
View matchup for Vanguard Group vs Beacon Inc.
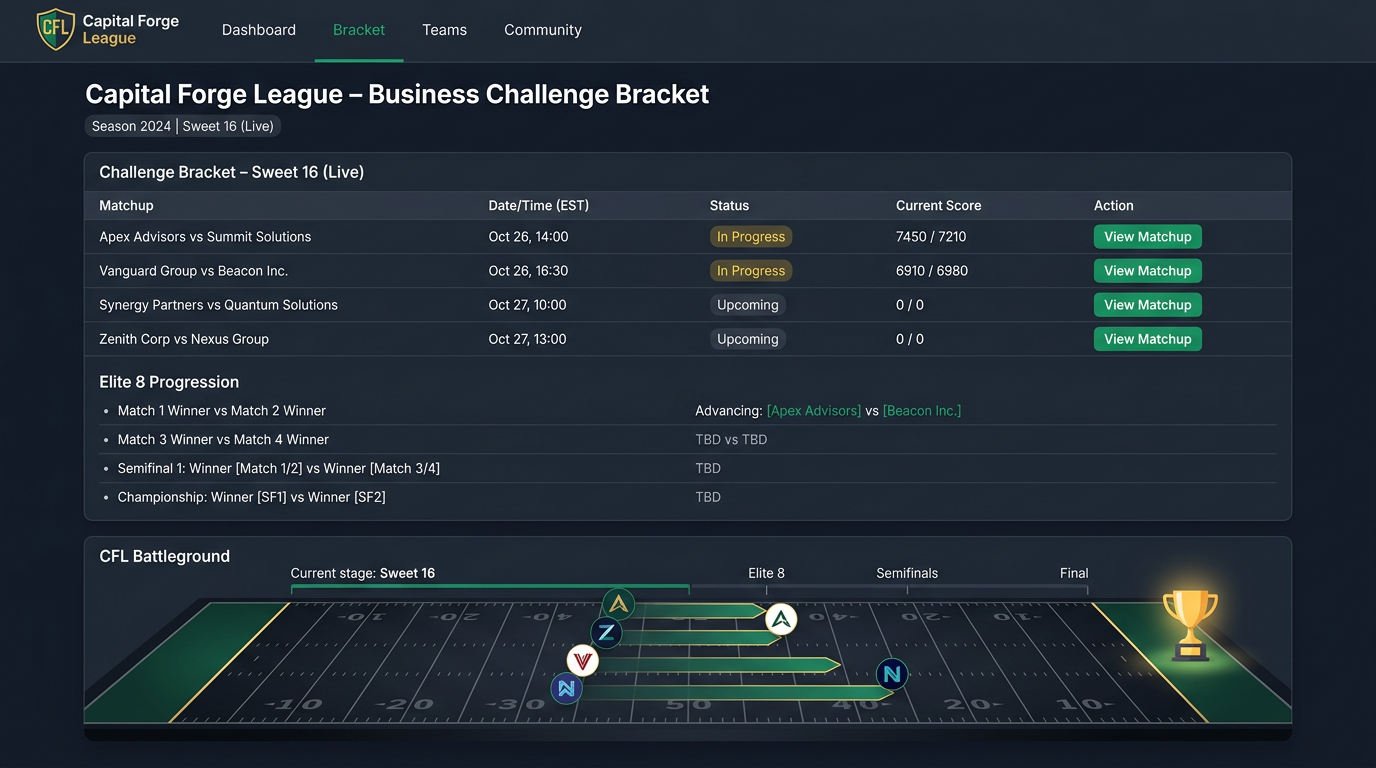coord(1147,271)
